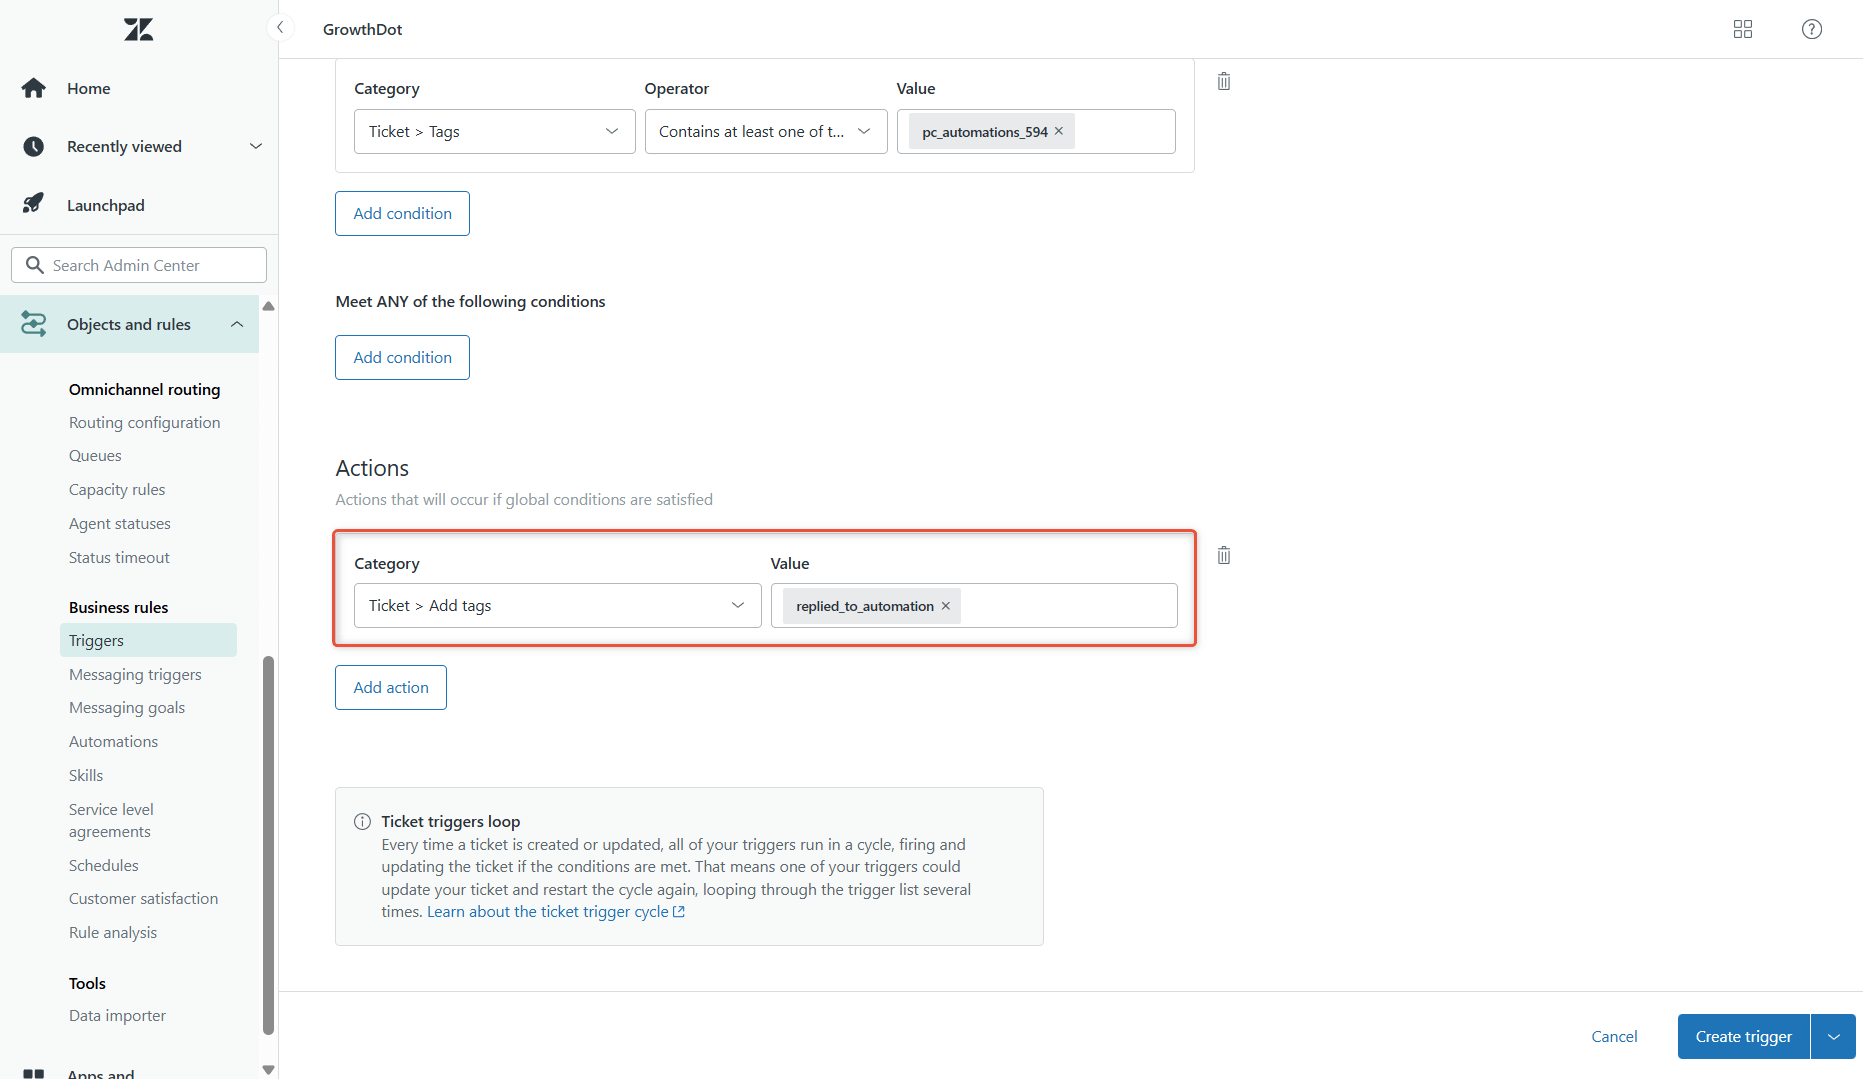Open help via the question mark icon
1863x1079 pixels.
(1811, 29)
